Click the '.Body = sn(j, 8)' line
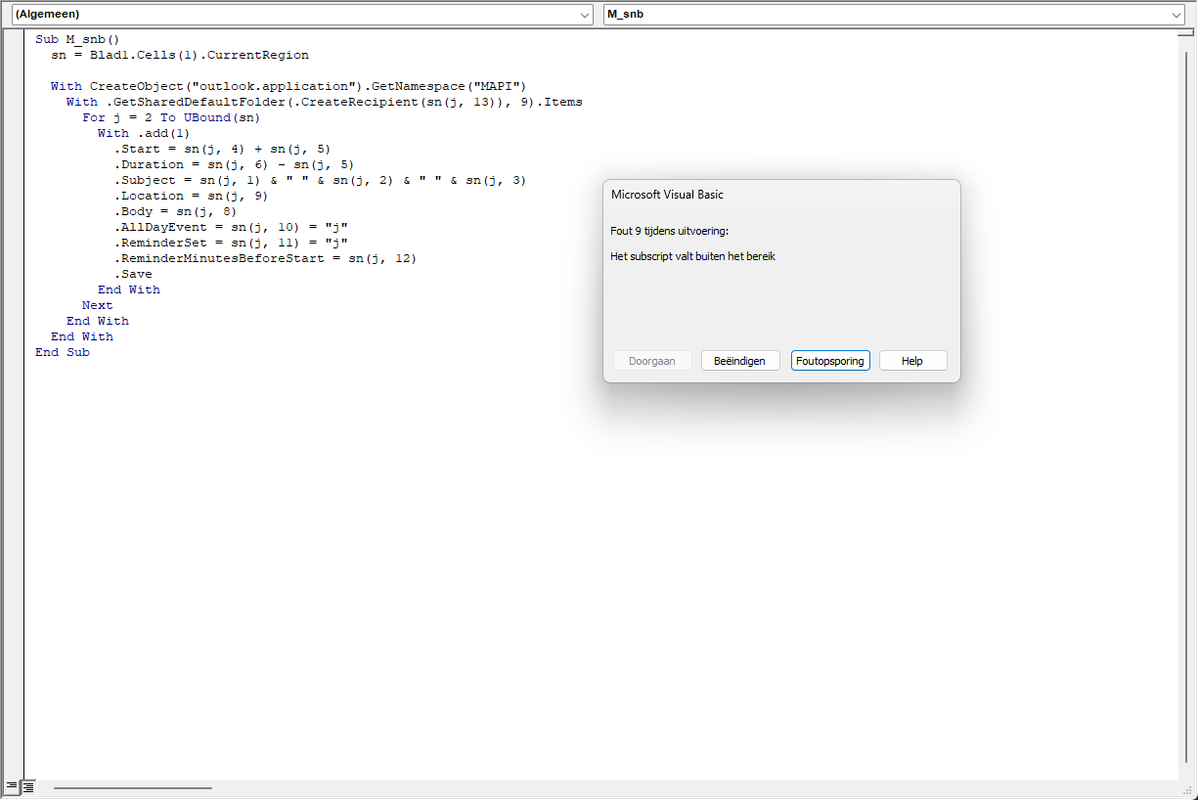Viewport: 1198px width, 800px height. pos(176,212)
